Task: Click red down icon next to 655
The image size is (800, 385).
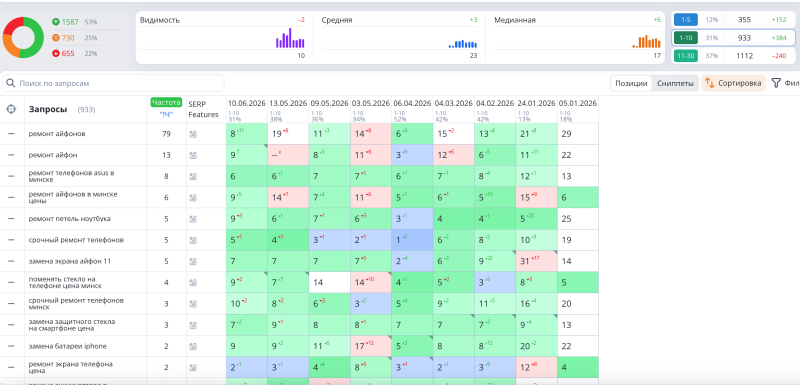Action: coord(56,54)
